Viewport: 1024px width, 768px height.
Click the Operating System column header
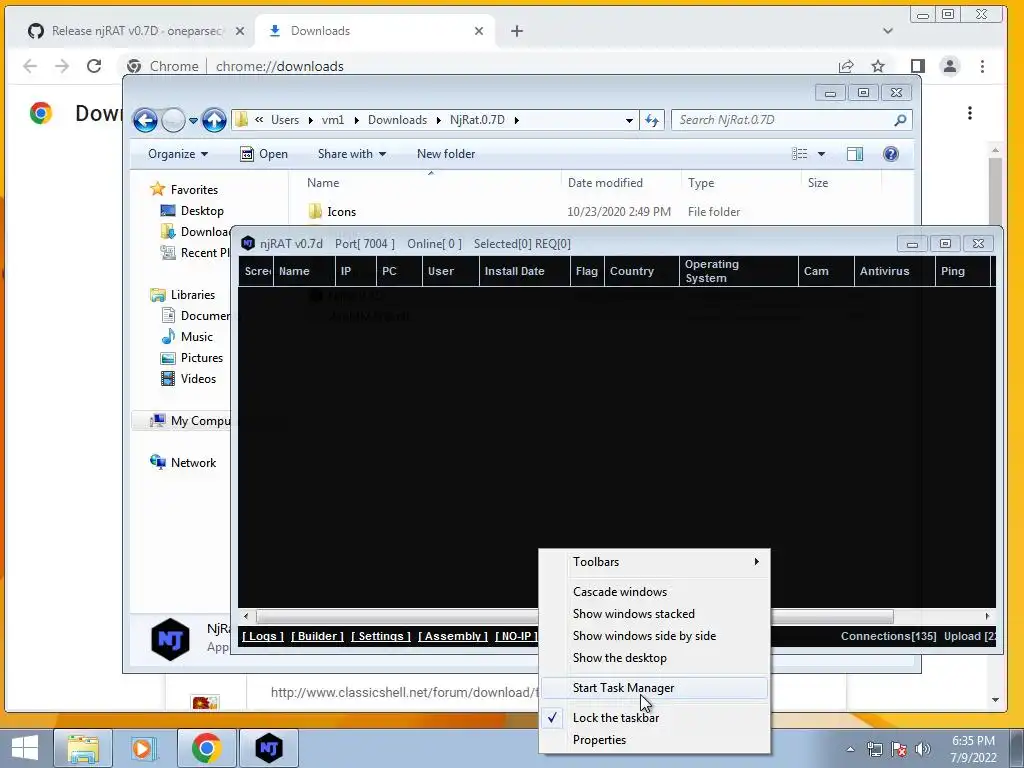[739, 271]
